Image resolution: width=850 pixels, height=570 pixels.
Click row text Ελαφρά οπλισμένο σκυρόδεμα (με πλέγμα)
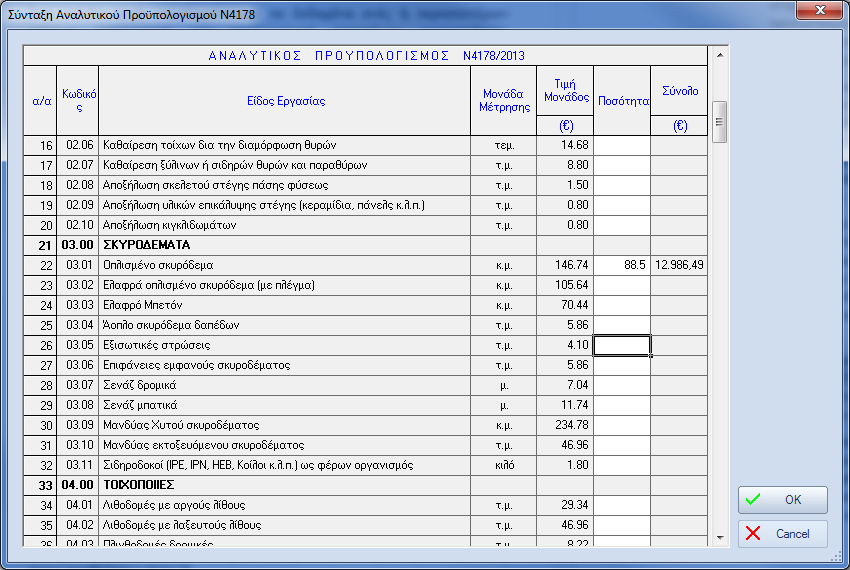click(209, 285)
